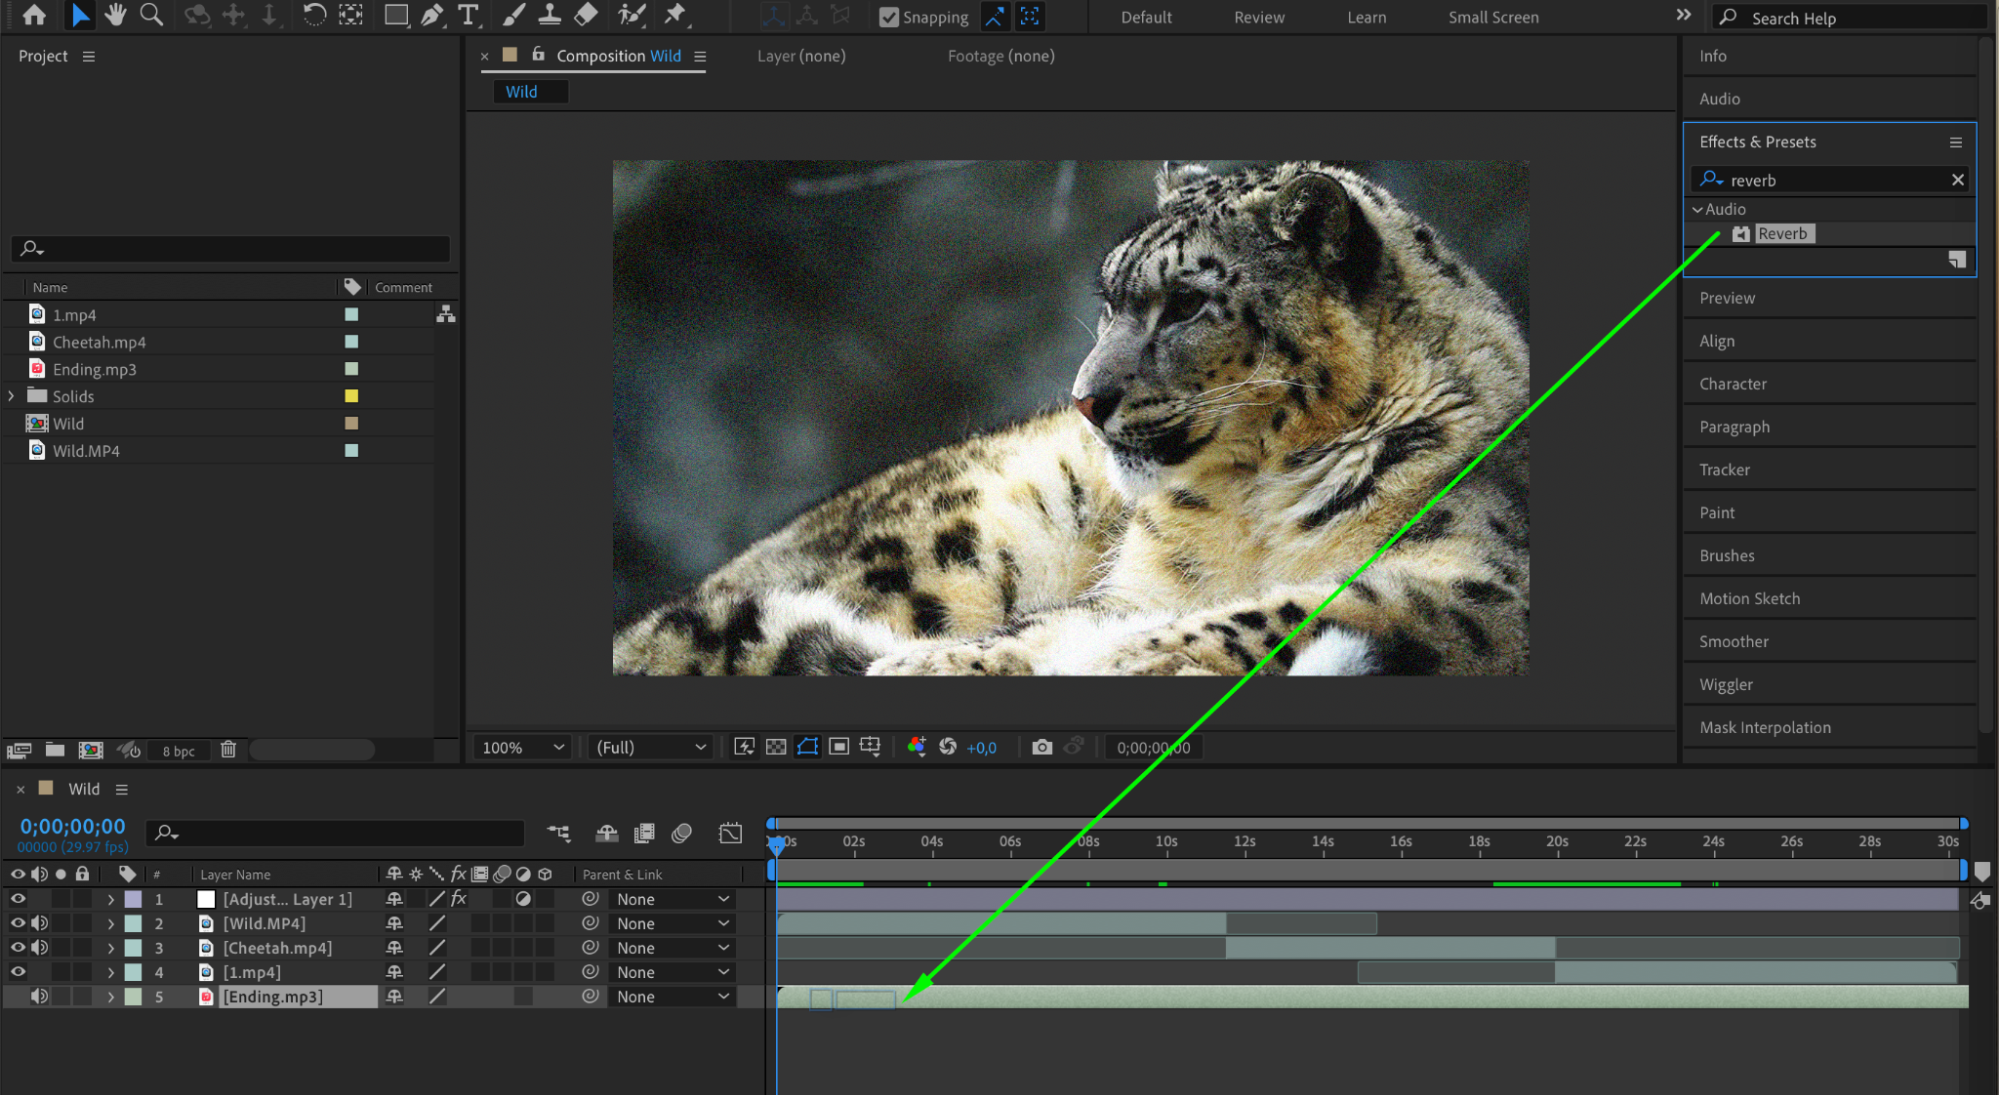1999x1096 pixels.
Task: Expand the Solids folder
Action: pos(11,396)
